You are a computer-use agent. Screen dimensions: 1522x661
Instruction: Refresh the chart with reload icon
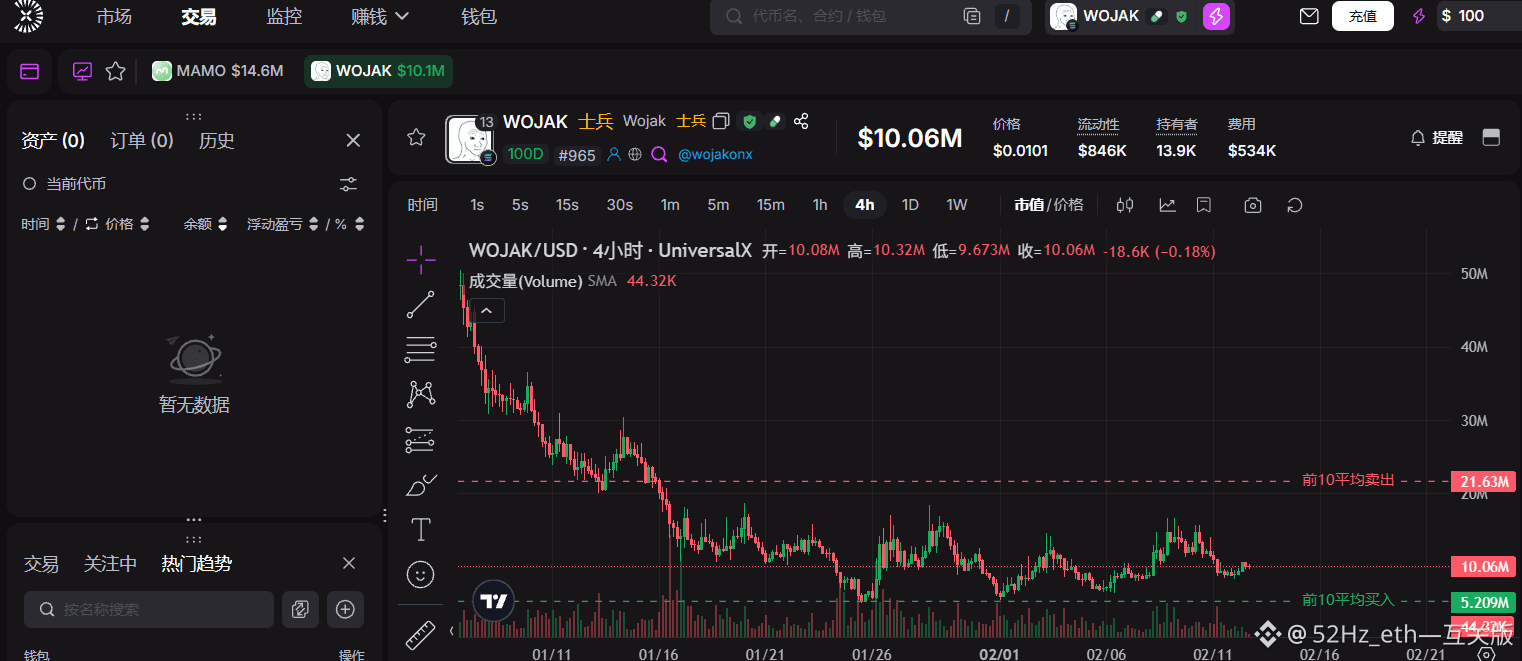[1294, 205]
